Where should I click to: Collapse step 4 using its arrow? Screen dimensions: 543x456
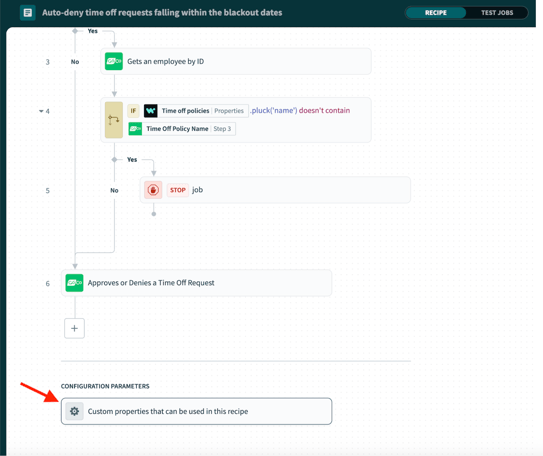(x=41, y=111)
